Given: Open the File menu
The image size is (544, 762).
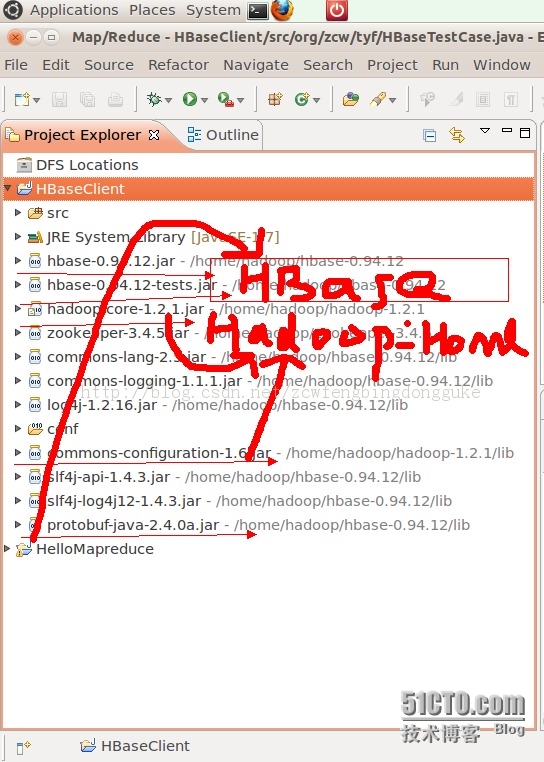Looking at the screenshot, I should (16, 65).
